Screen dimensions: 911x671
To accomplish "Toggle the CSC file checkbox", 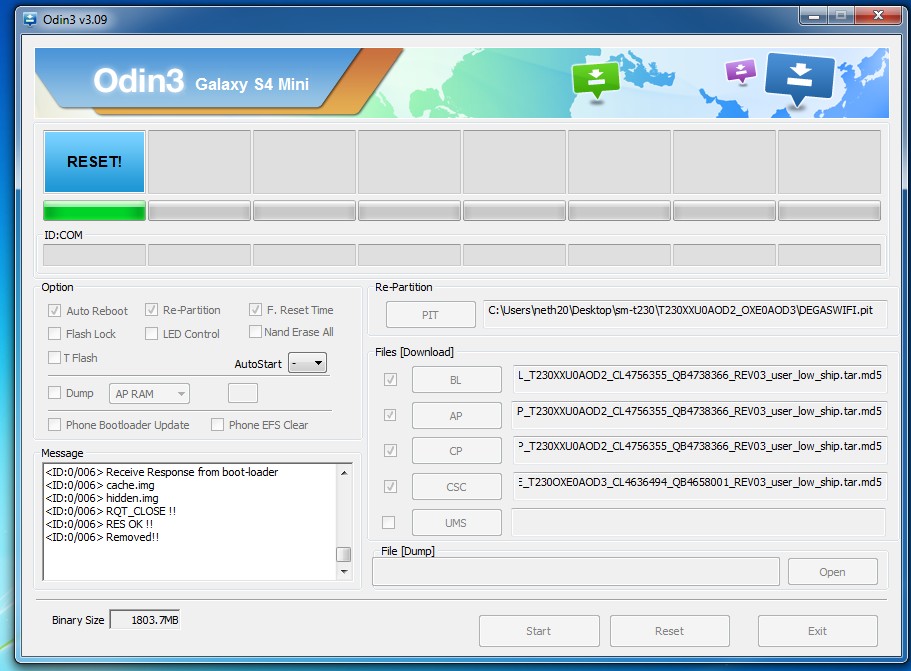I will 390,486.
